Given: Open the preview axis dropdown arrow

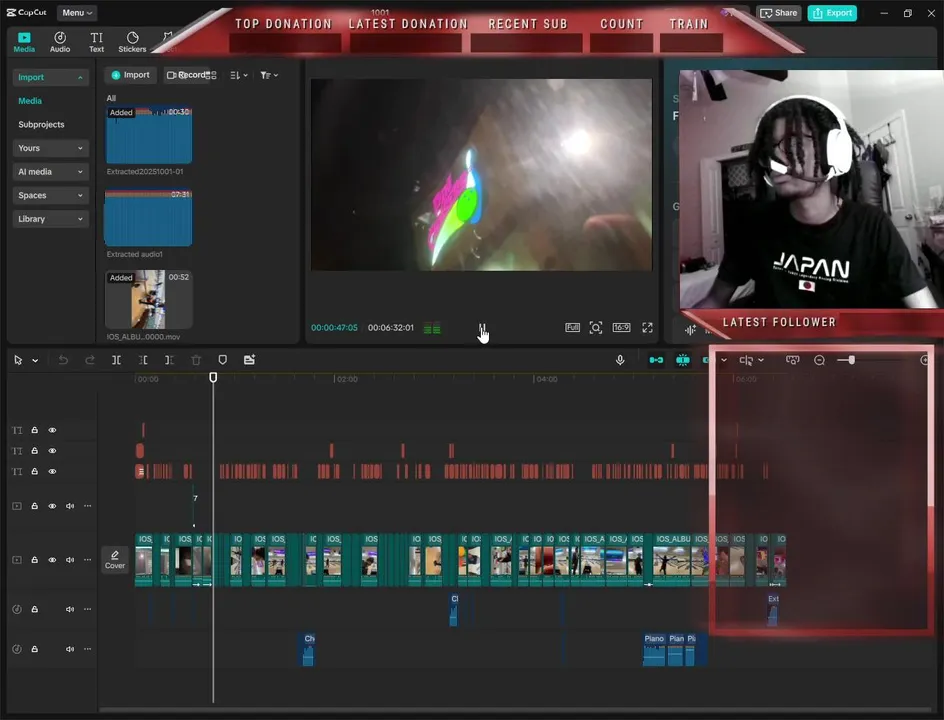Looking at the screenshot, I should [x=761, y=361].
